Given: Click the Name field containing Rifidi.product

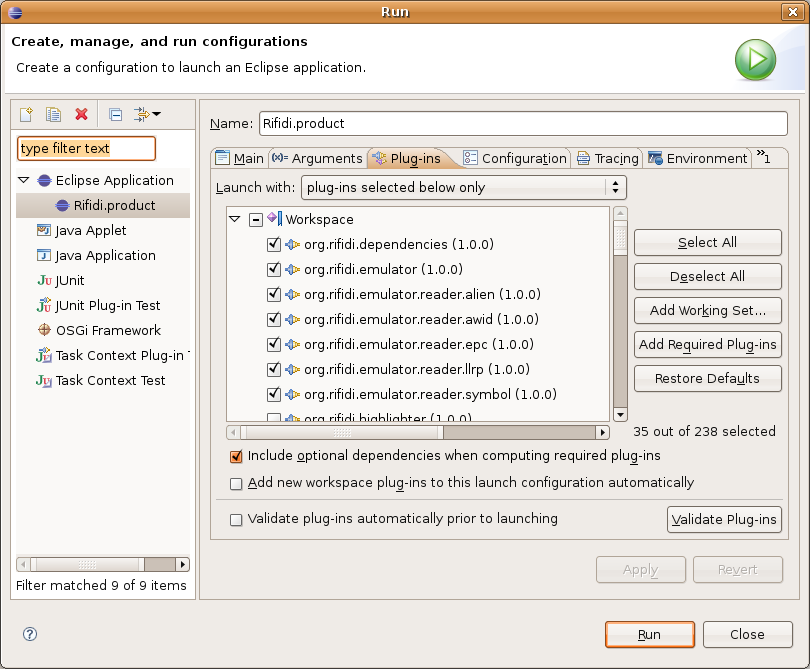Looking at the screenshot, I should pyautogui.click(x=523, y=123).
